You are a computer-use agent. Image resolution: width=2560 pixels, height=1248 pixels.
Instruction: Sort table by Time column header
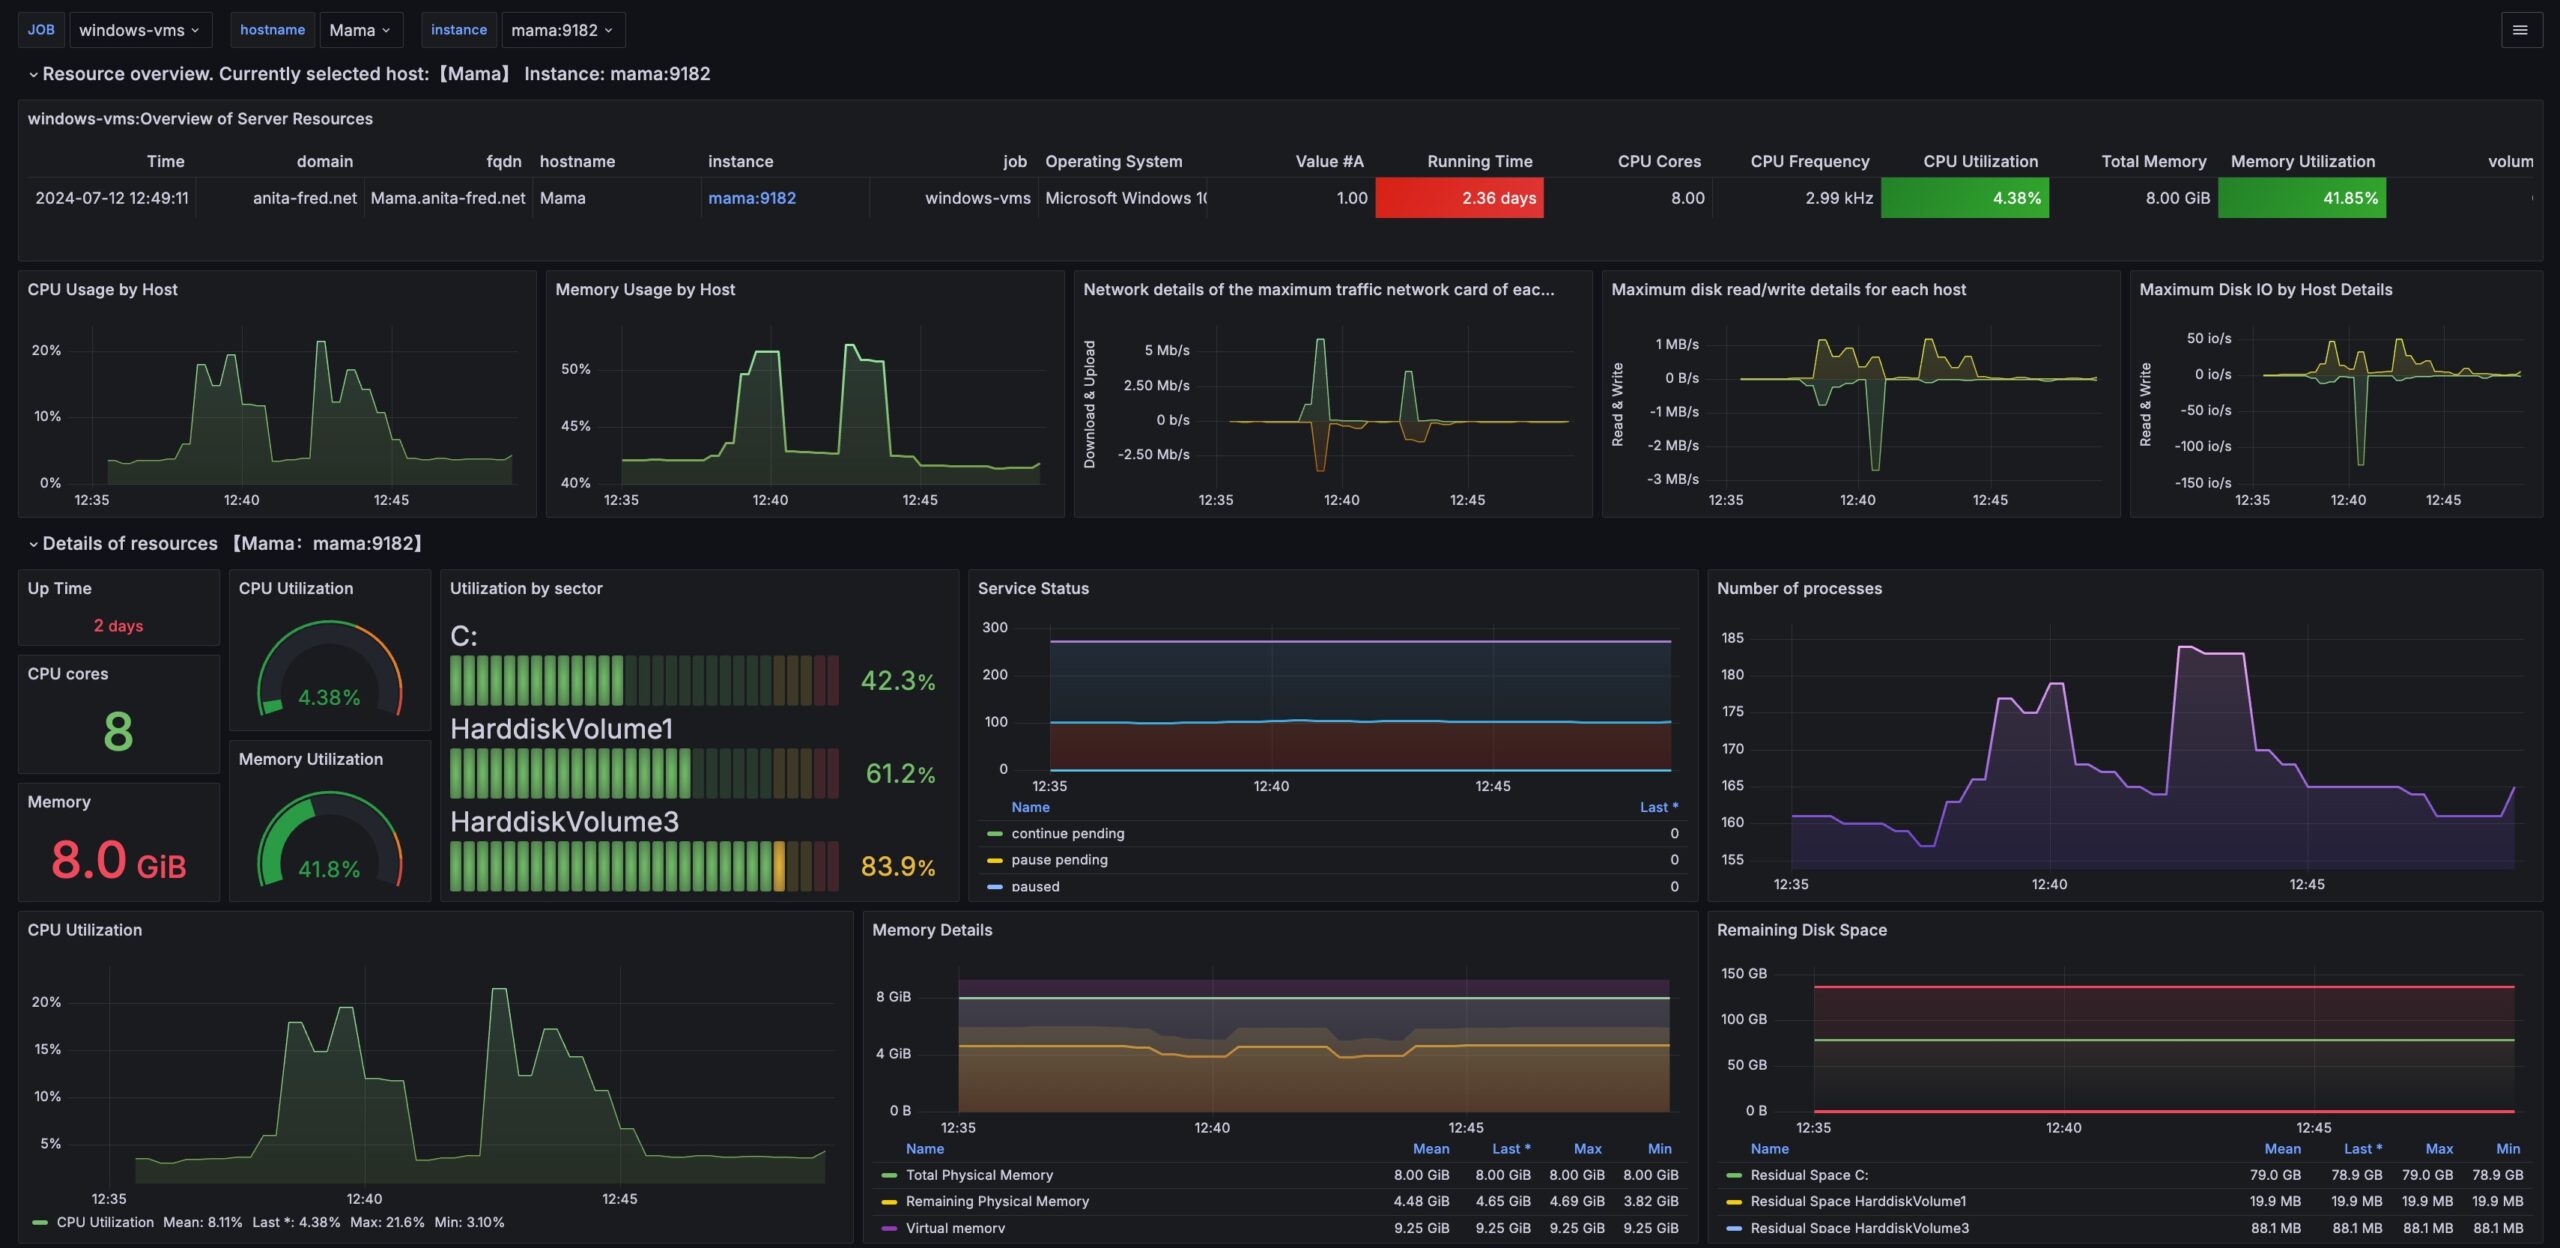click(x=165, y=161)
